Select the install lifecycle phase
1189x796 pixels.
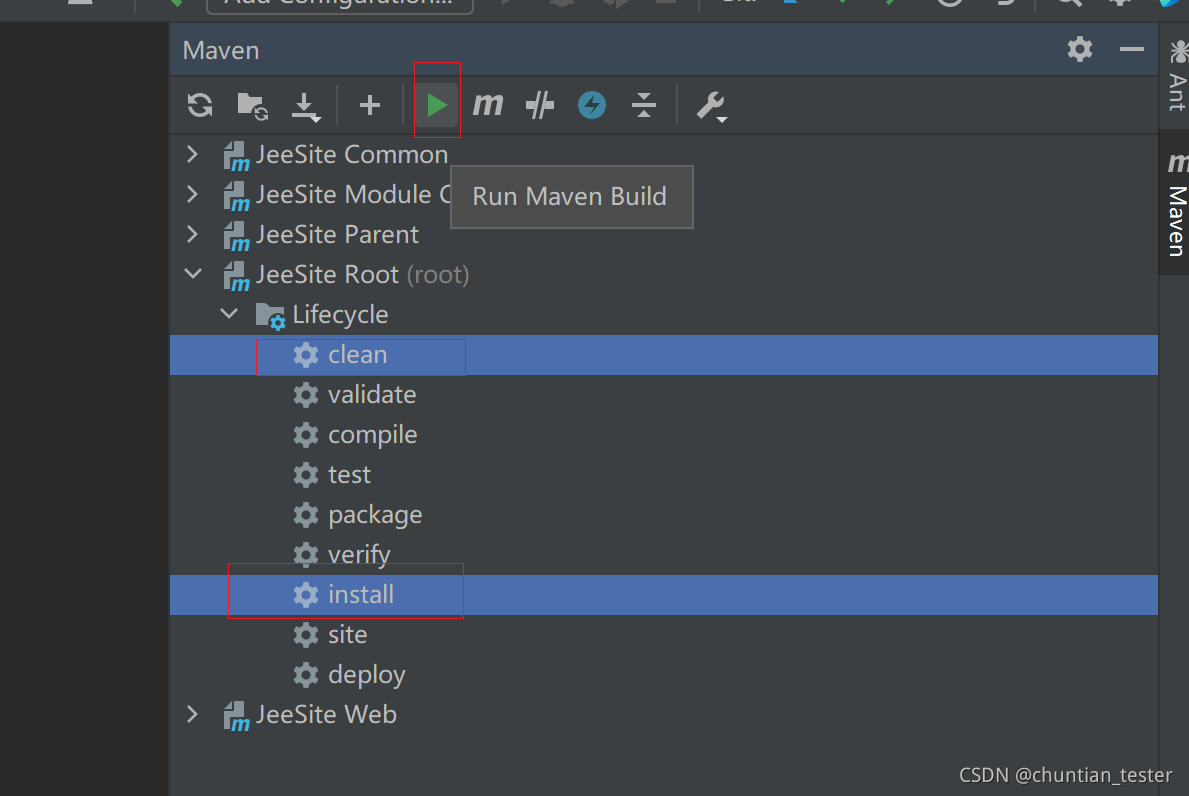tap(664, 595)
